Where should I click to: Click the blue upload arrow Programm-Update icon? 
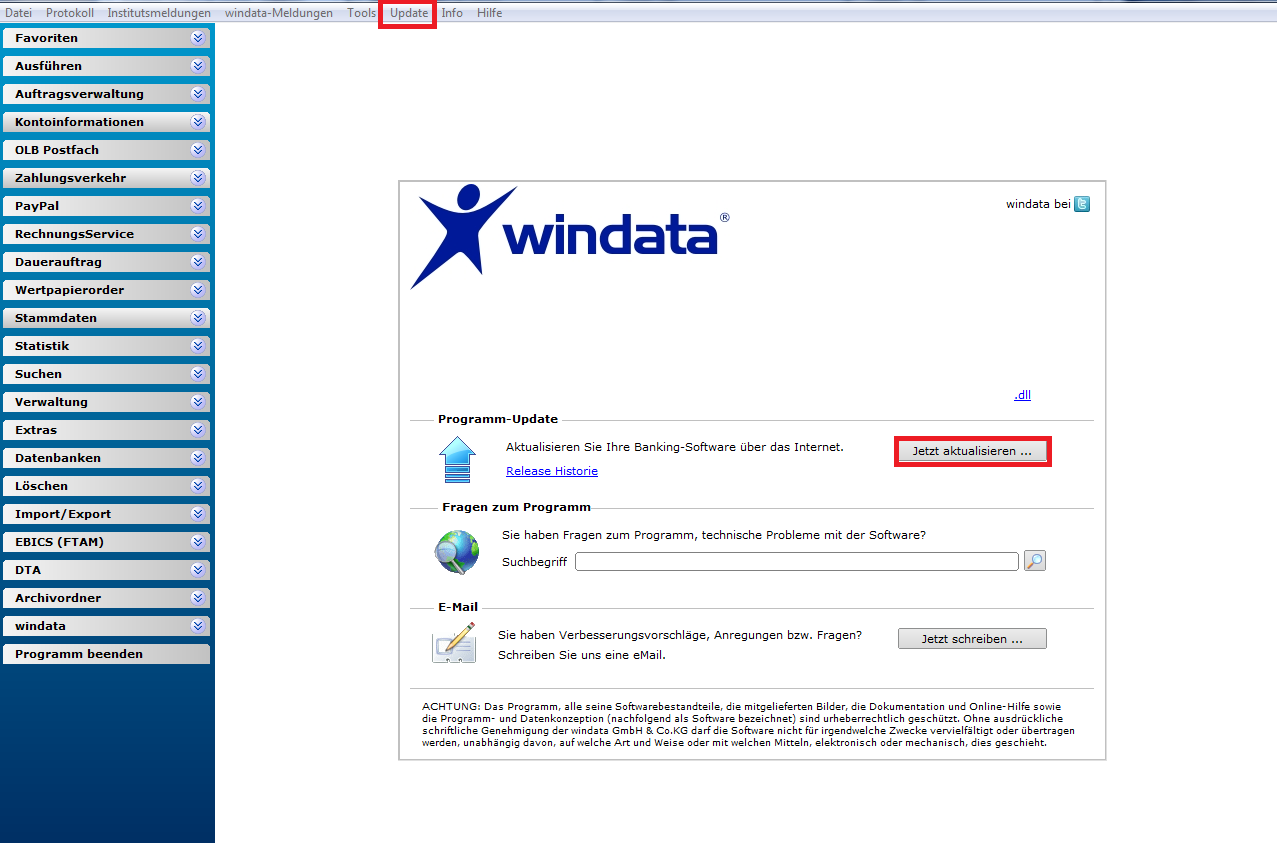point(458,460)
